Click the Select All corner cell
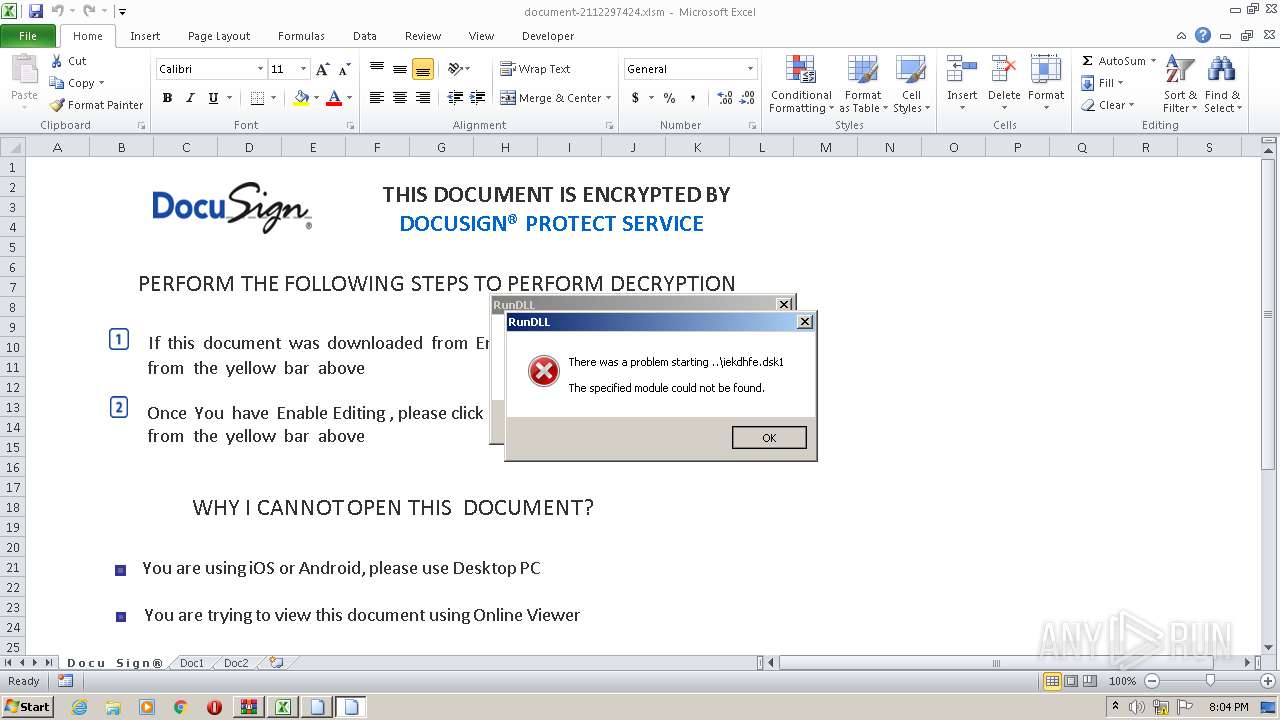The height and width of the screenshot is (720, 1280). 13,147
